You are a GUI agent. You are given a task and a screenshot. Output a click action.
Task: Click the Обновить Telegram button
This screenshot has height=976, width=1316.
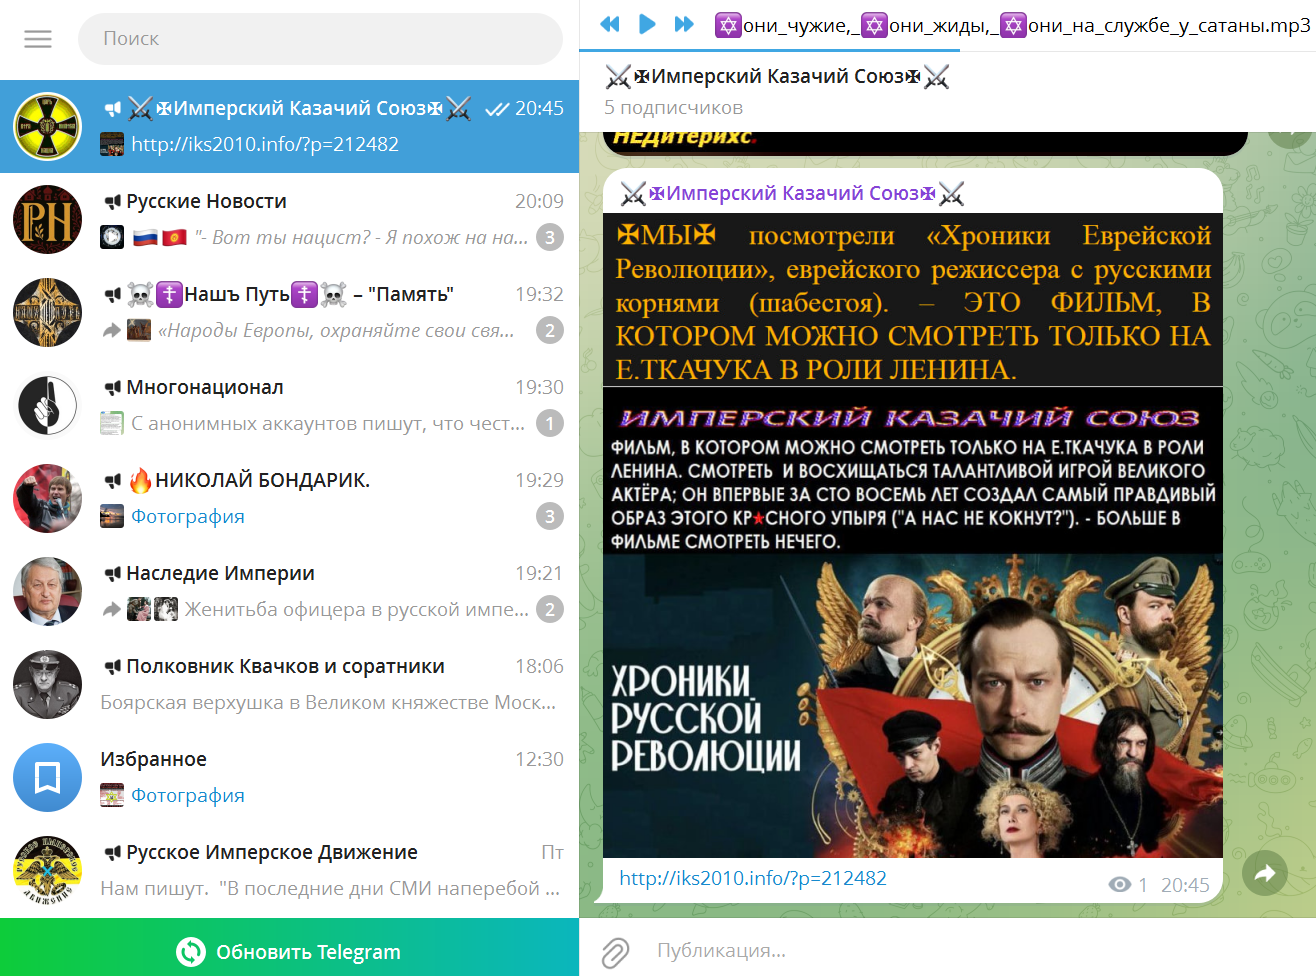point(289,951)
